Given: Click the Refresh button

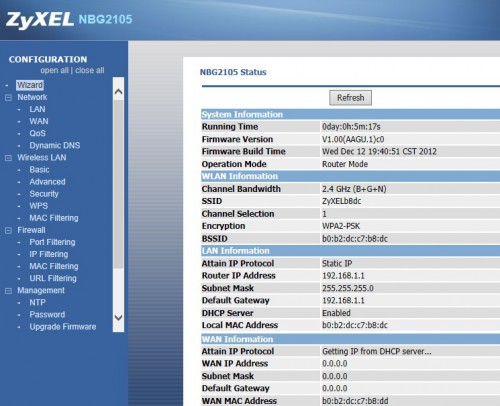Looking at the screenshot, I should (350, 98).
